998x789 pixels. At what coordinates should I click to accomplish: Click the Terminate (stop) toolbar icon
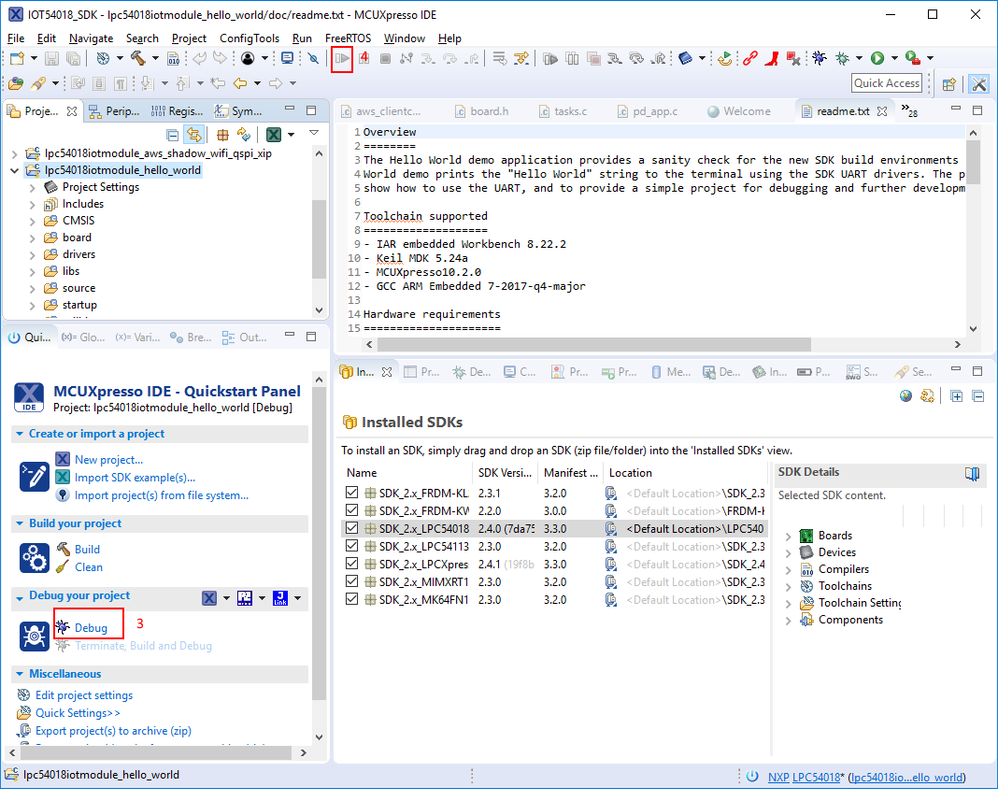click(x=385, y=59)
